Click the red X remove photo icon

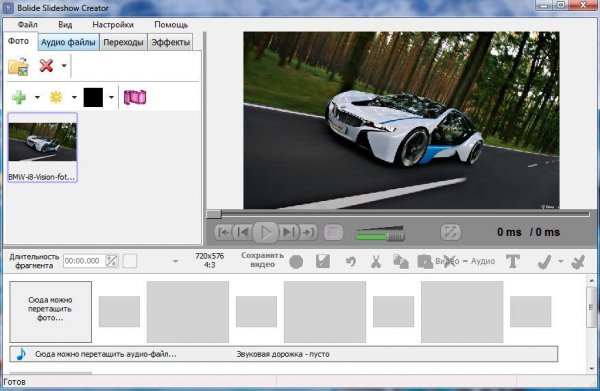pos(46,66)
